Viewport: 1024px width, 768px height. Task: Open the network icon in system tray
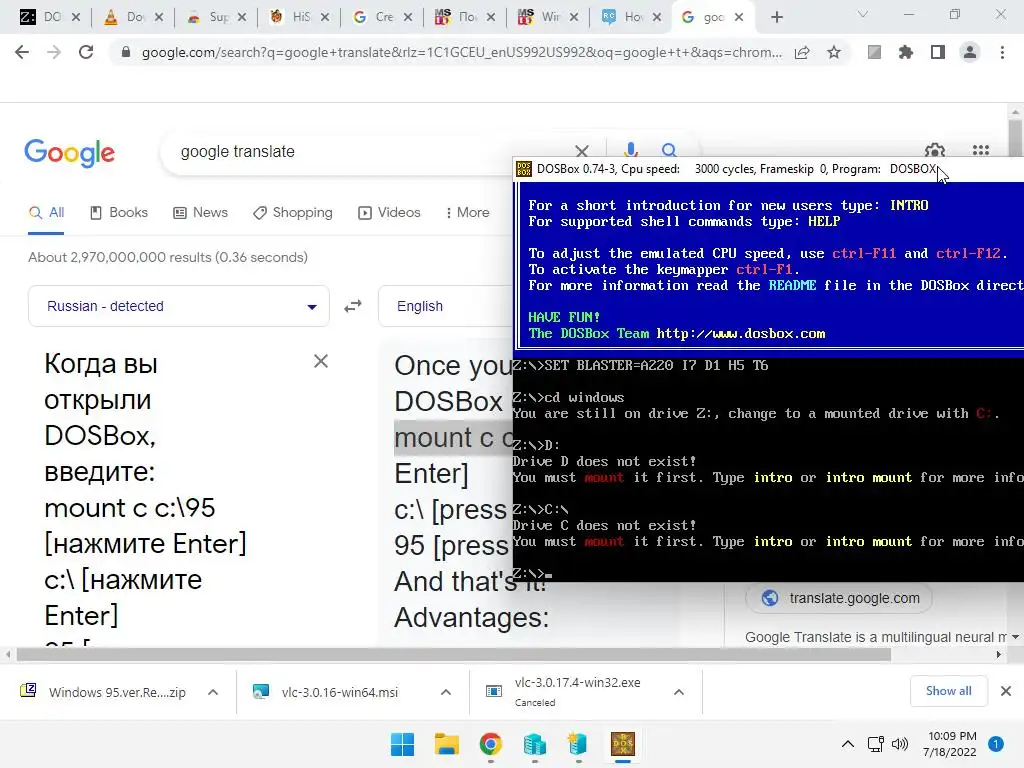pyautogui.click(x=875, y=744)
